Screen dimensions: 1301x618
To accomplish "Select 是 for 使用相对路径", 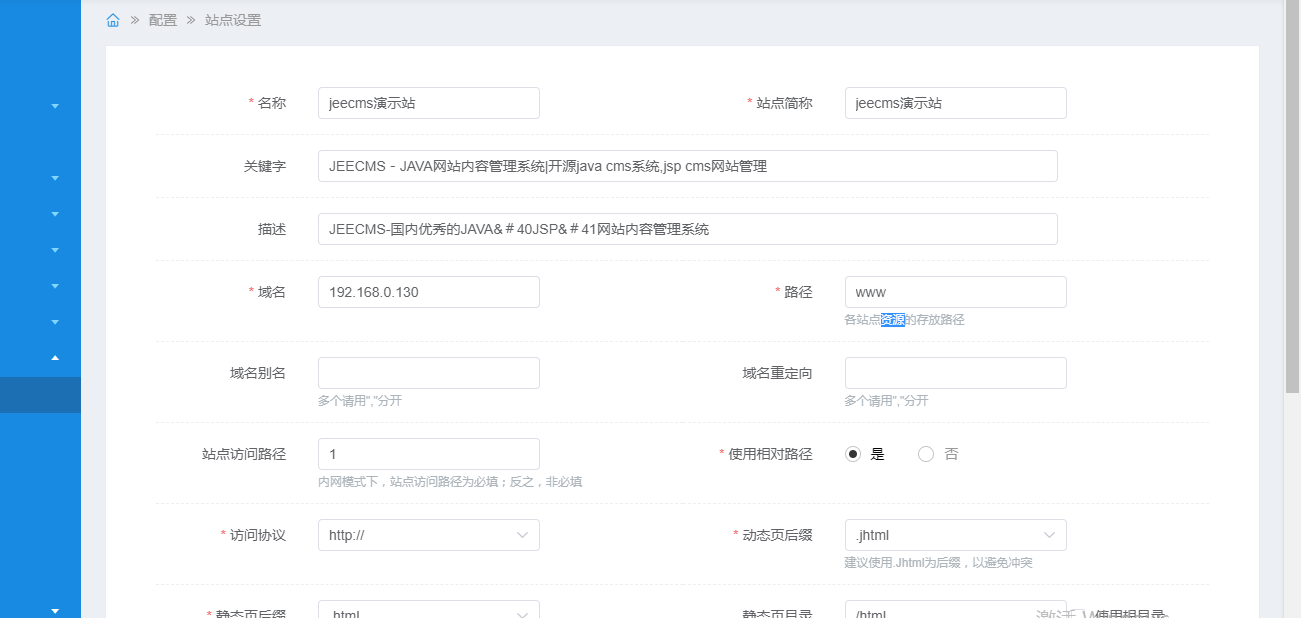I will [x=853, y=454].
